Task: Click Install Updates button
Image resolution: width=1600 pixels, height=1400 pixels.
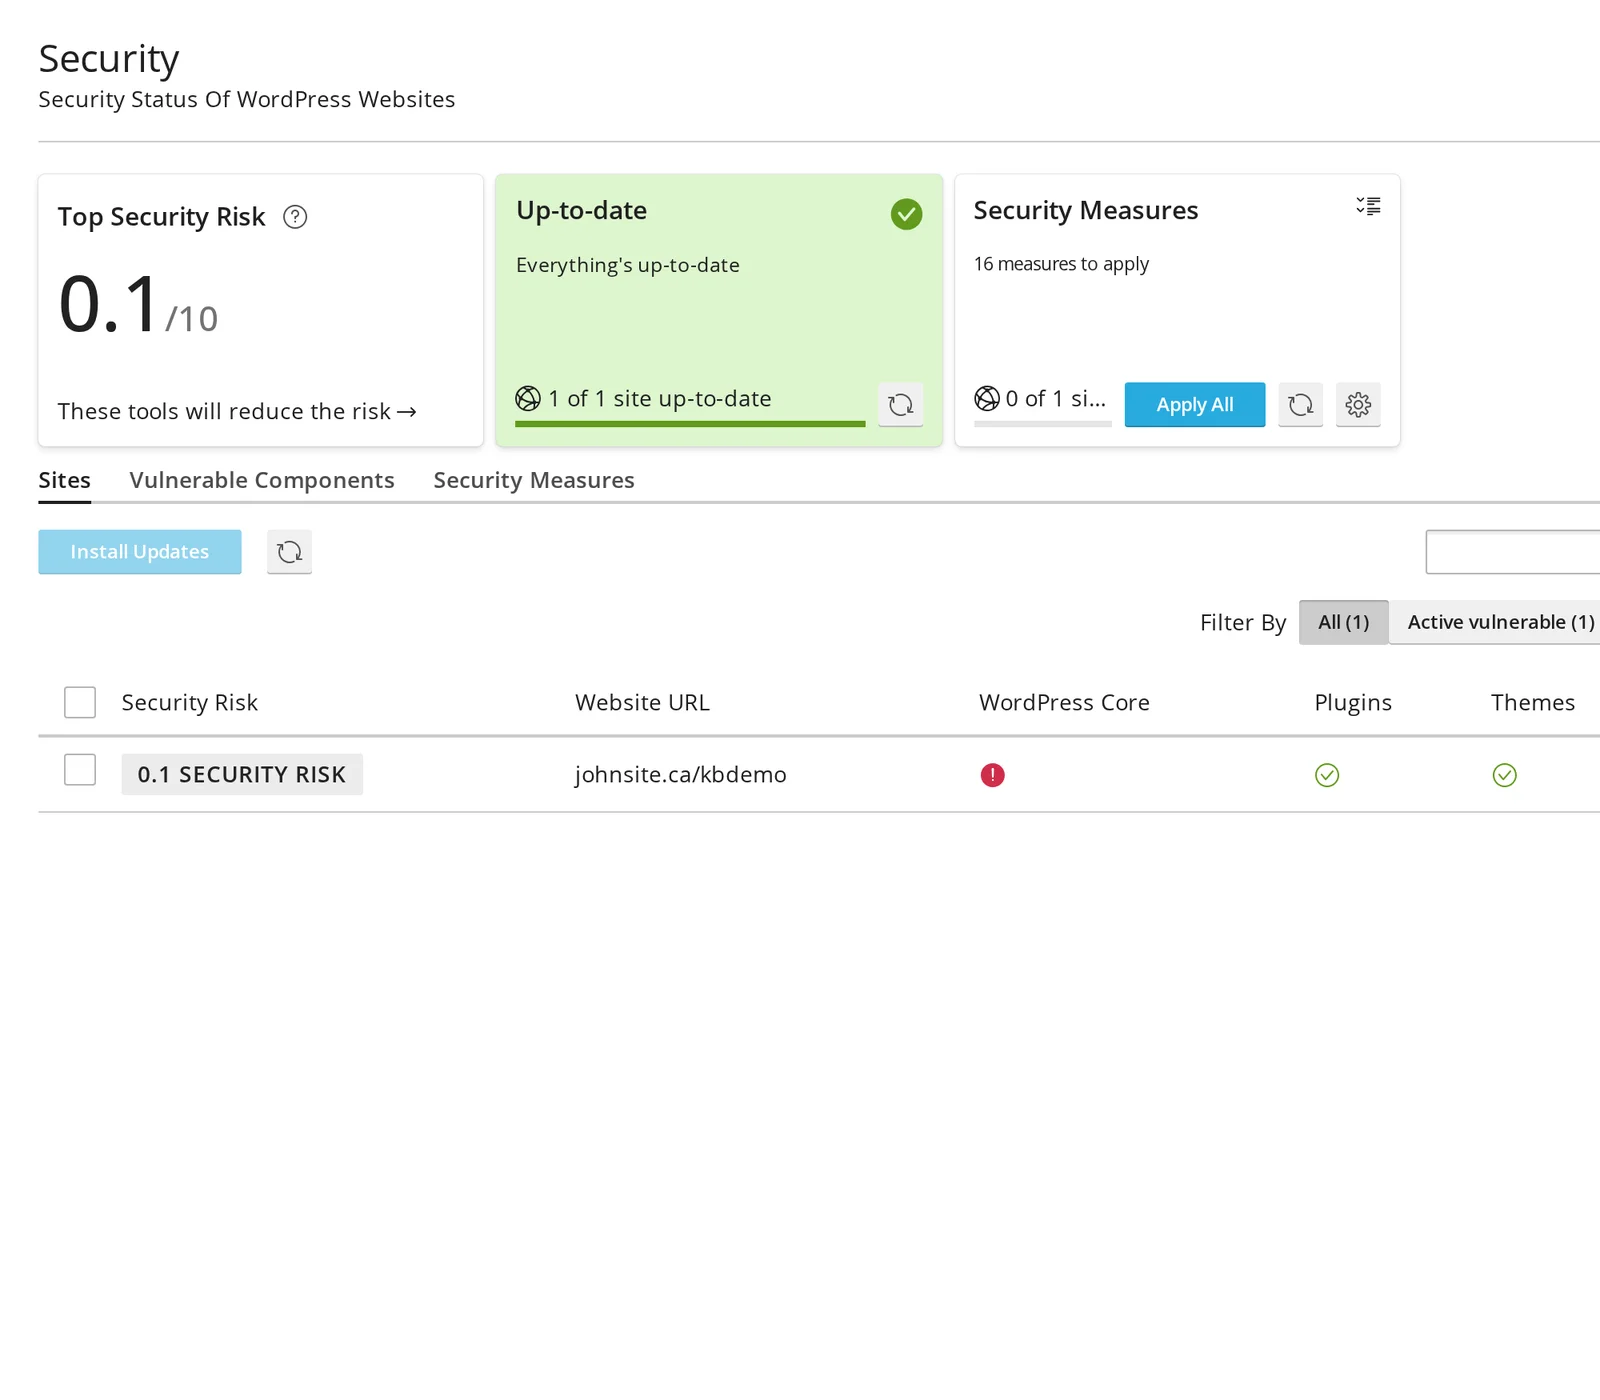Action: [140, 552]
